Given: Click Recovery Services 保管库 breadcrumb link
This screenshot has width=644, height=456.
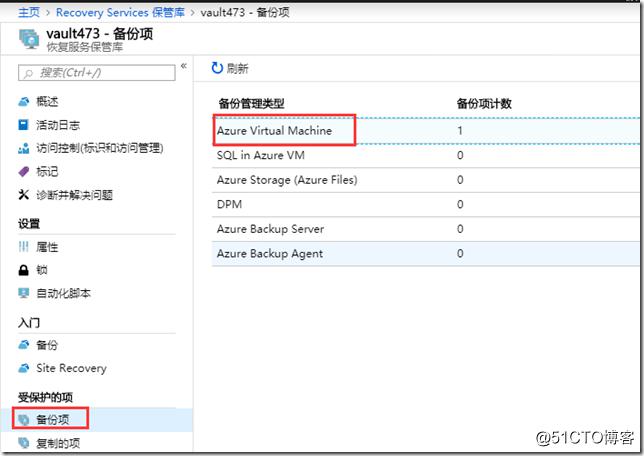Looking at the screenshot, I should pyautogui.click(x=120, y=12).
